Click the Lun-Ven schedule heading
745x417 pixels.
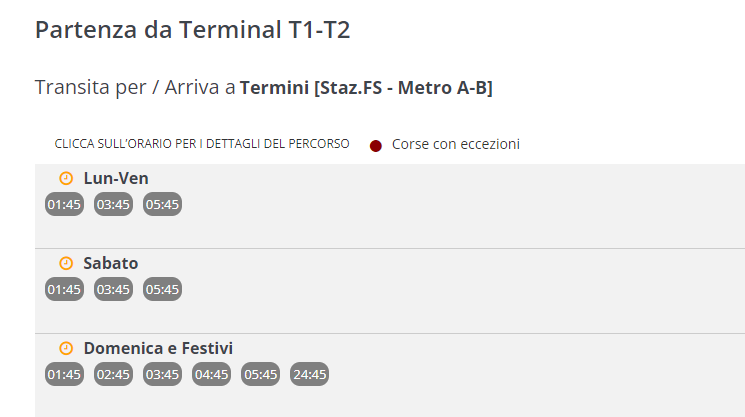click(x=116, y=178)
